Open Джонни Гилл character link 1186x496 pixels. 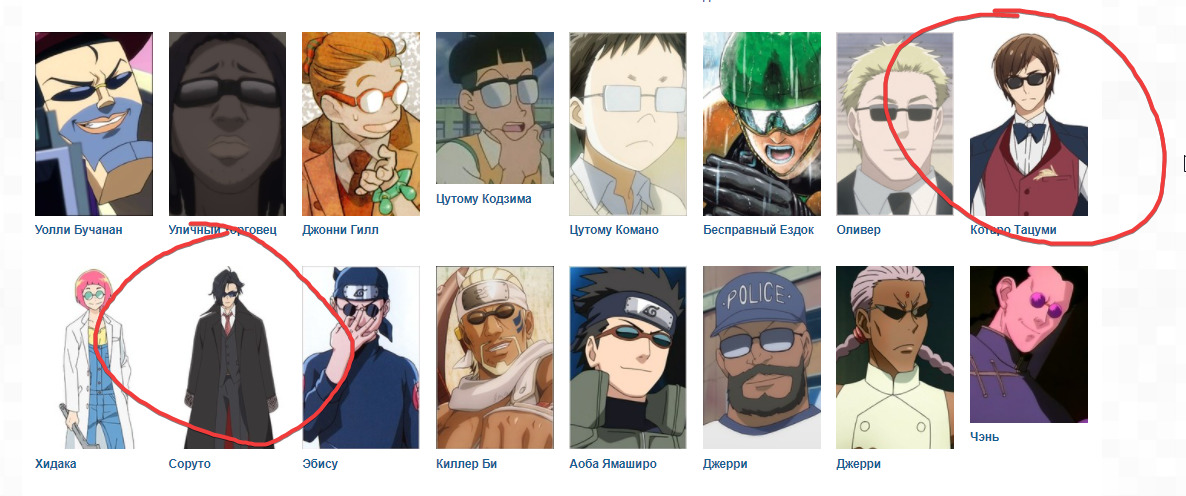point(340,230)
